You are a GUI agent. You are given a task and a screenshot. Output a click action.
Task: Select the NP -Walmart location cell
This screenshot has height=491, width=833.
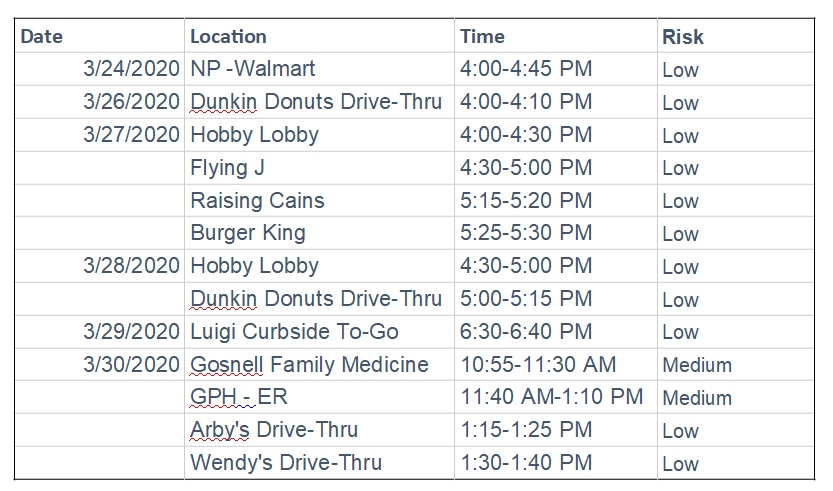319,69
